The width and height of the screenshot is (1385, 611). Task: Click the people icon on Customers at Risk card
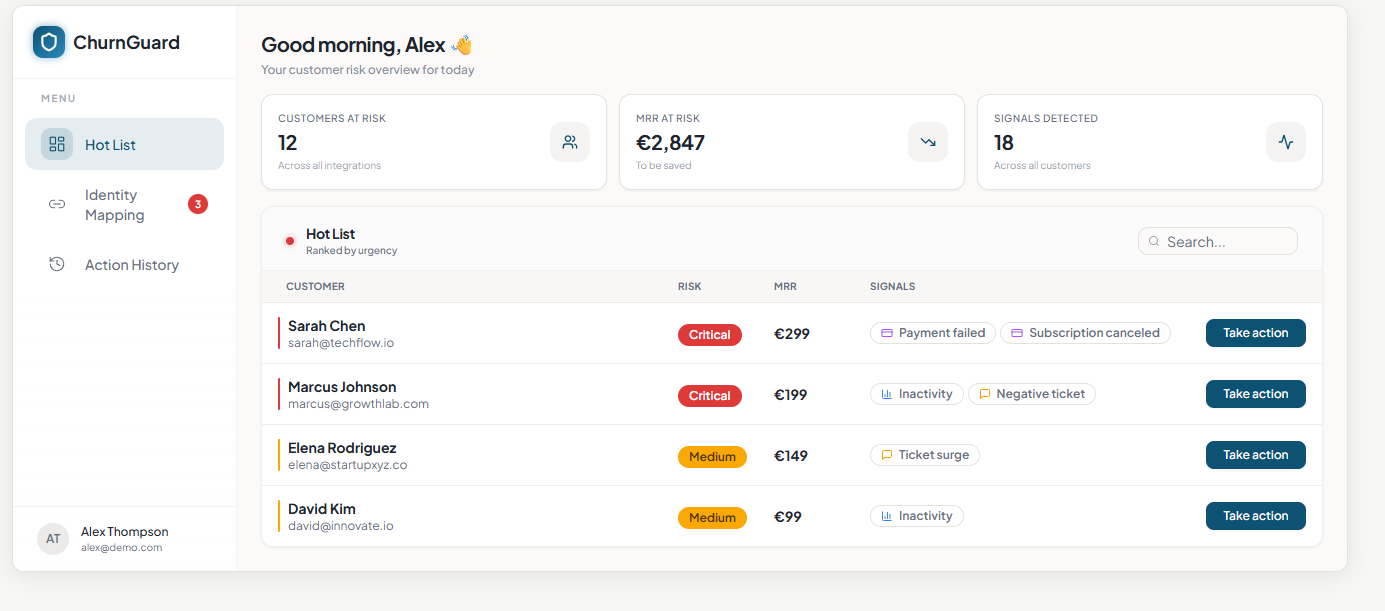pyautogui.click(x=570, y=142)
